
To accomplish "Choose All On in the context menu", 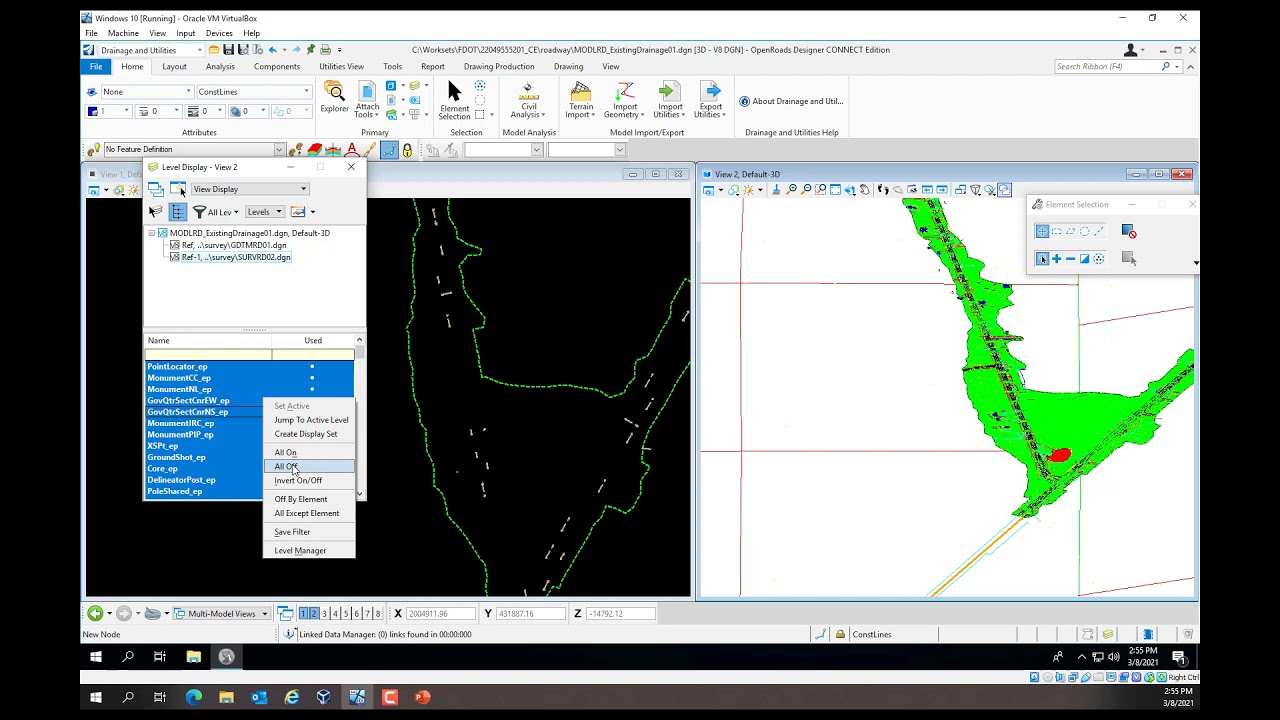I will pyautogui.click(x=308, y=452).
